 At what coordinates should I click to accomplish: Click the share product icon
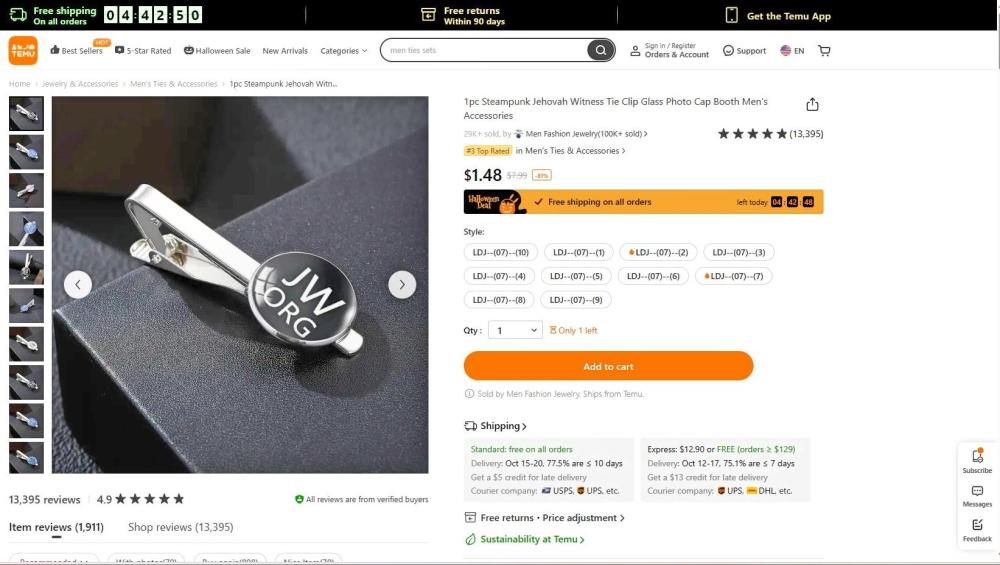tap(812, 105)
